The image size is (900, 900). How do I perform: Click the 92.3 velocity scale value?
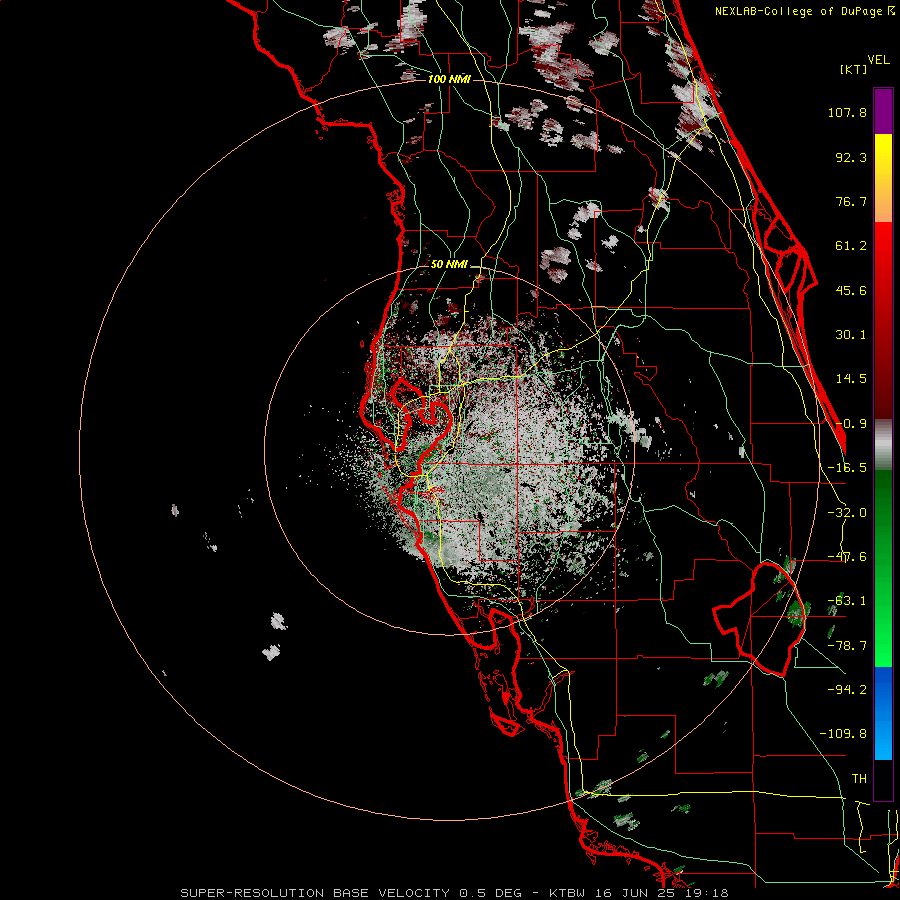point(851,157)
